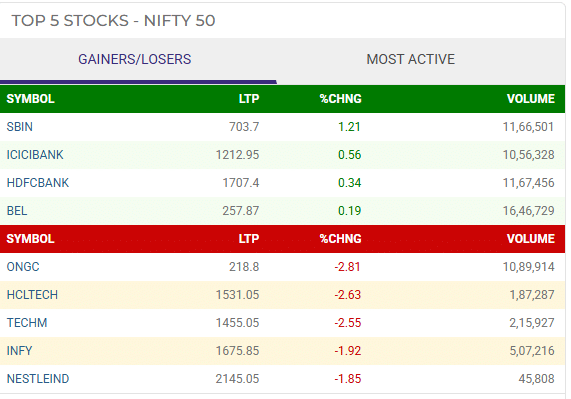Click NESTLEIND percent change -1.85

click(348, 379)
